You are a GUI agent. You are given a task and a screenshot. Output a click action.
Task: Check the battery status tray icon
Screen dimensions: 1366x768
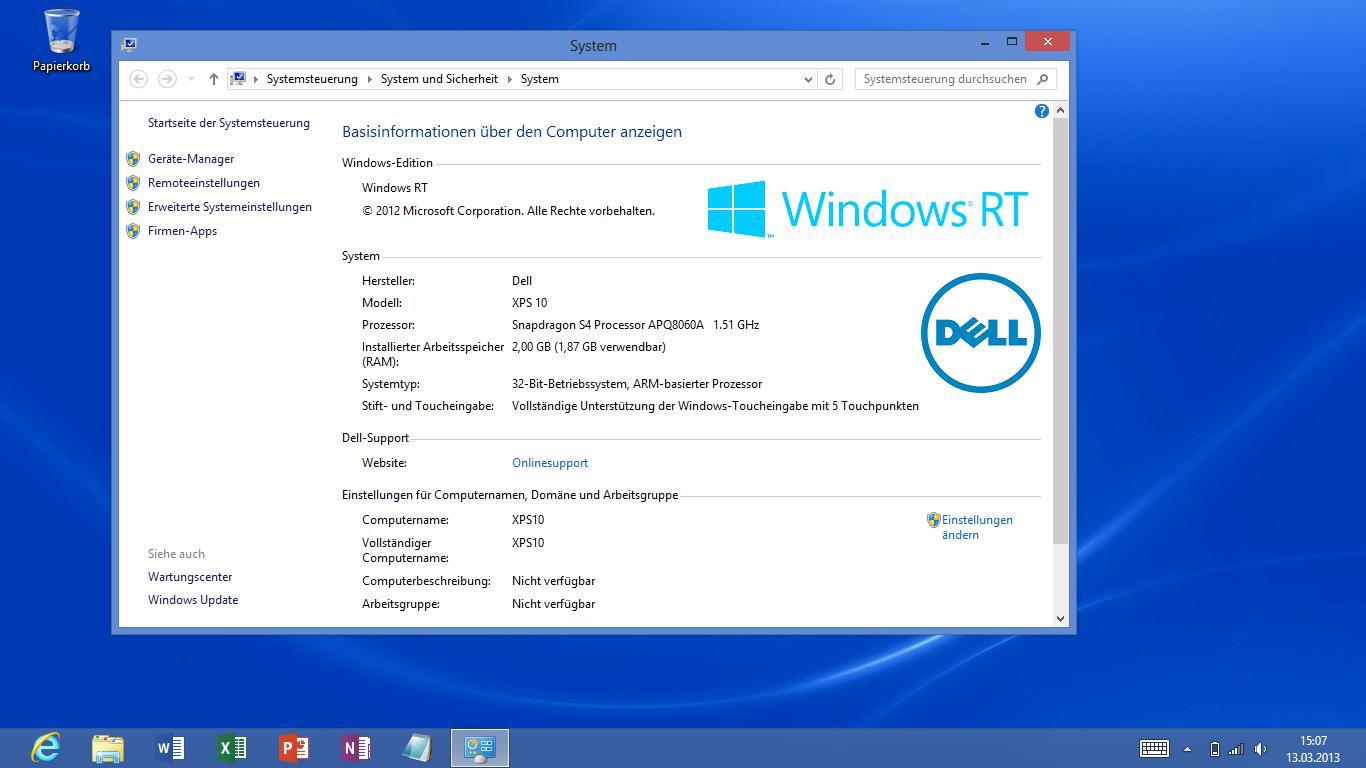point(1215,749)
